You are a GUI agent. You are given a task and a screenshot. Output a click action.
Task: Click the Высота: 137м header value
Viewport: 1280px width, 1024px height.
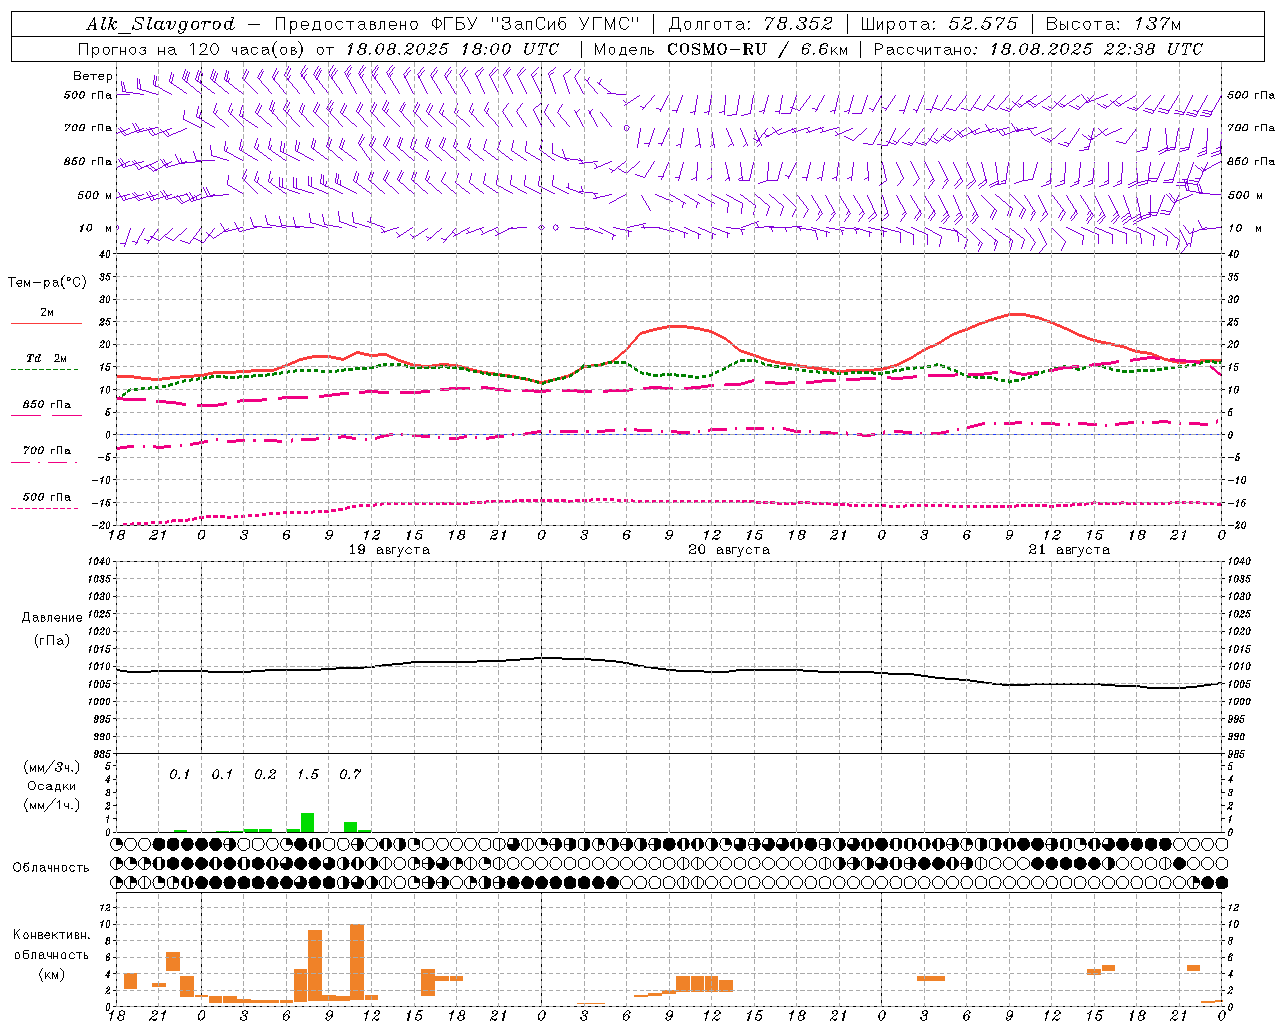pos(1113,24)
